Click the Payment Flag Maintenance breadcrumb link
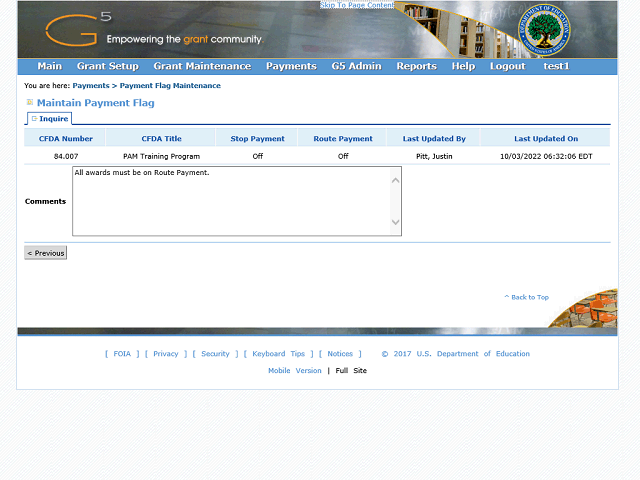The image size is (640, 480). click(x=170, y=86)
